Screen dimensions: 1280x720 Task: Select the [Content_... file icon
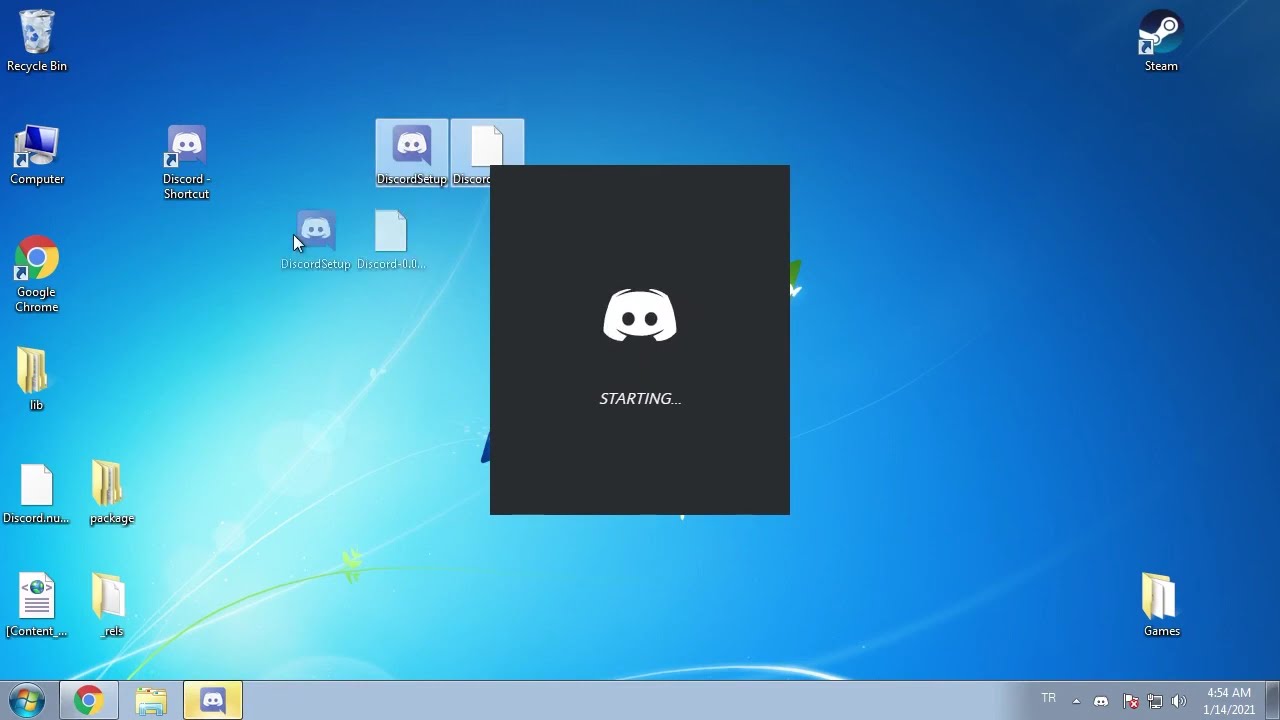(37, 606)
